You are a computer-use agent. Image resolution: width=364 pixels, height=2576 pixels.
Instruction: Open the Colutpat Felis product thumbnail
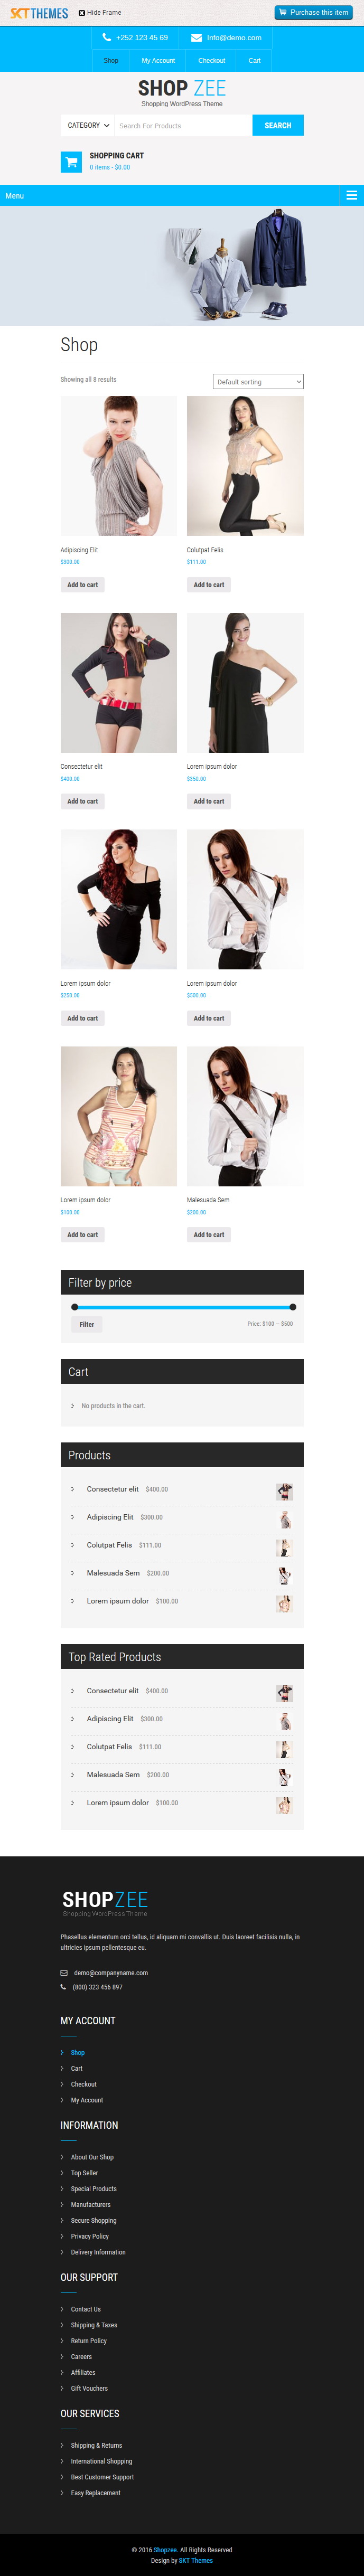tap(245, 466)
